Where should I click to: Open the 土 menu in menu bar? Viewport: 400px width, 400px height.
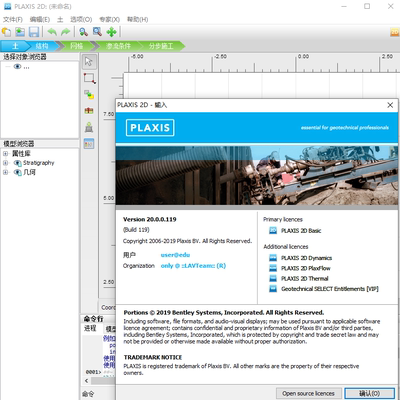tap(60, 19)
